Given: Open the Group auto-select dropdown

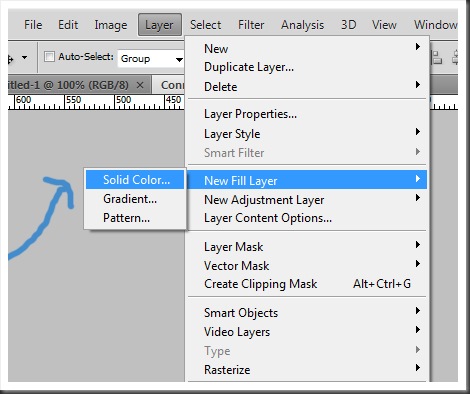Looking at the screenshot, I should [151, 59].
